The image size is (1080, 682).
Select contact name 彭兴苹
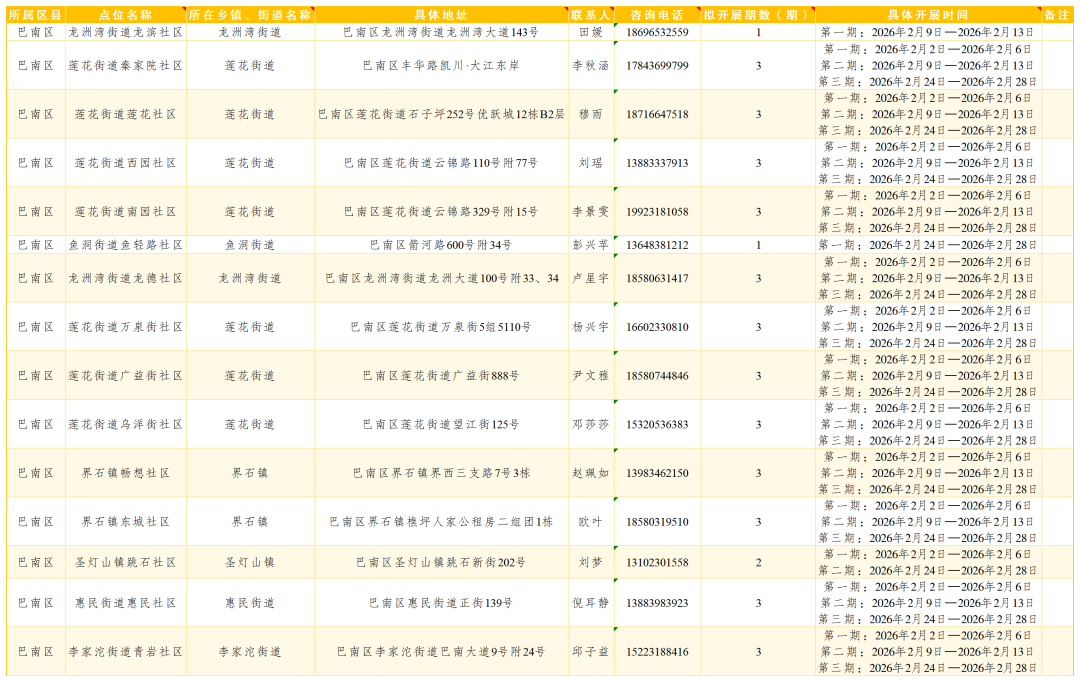pyautogui.click(x=591, y=245)
